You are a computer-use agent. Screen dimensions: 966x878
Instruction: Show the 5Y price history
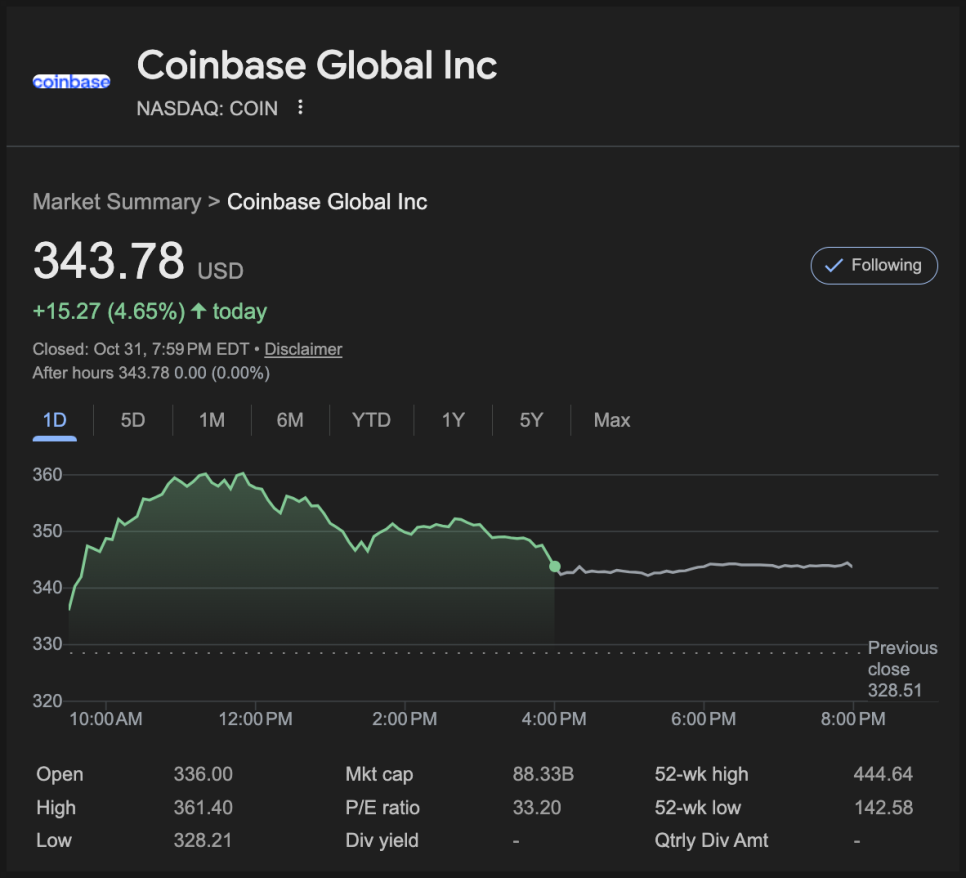tap(531, 421)
